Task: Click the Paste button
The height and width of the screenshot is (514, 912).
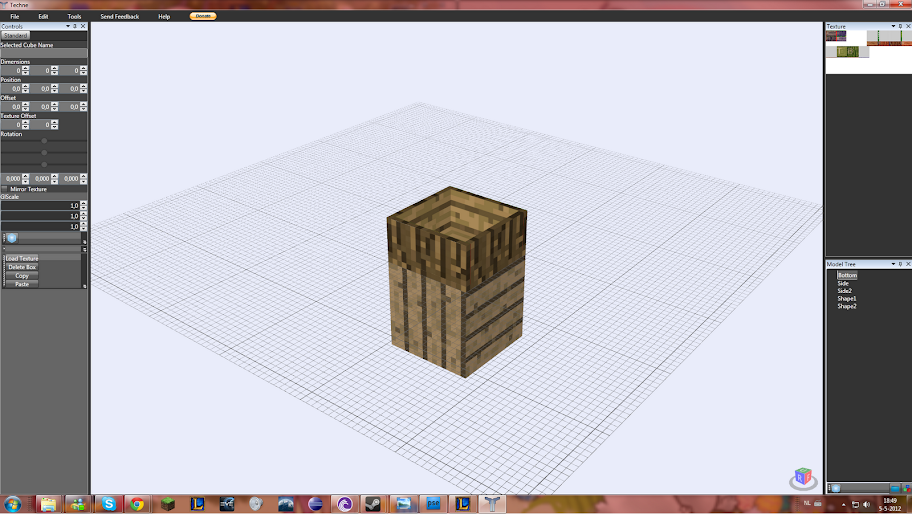Action: click(x=22, y=284)
